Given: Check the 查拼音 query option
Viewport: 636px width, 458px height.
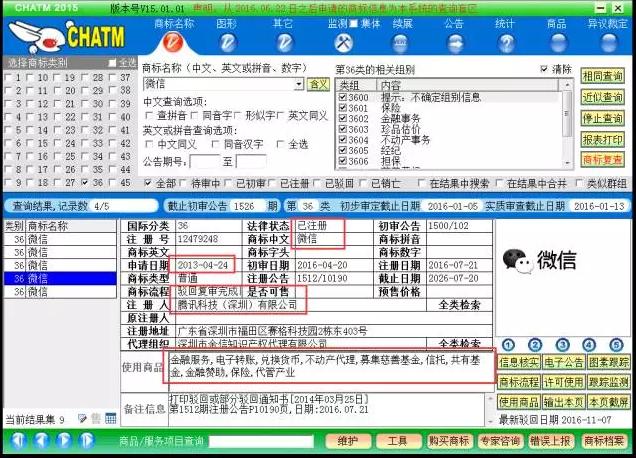Looking at the screenshot, I should [149, 116].
